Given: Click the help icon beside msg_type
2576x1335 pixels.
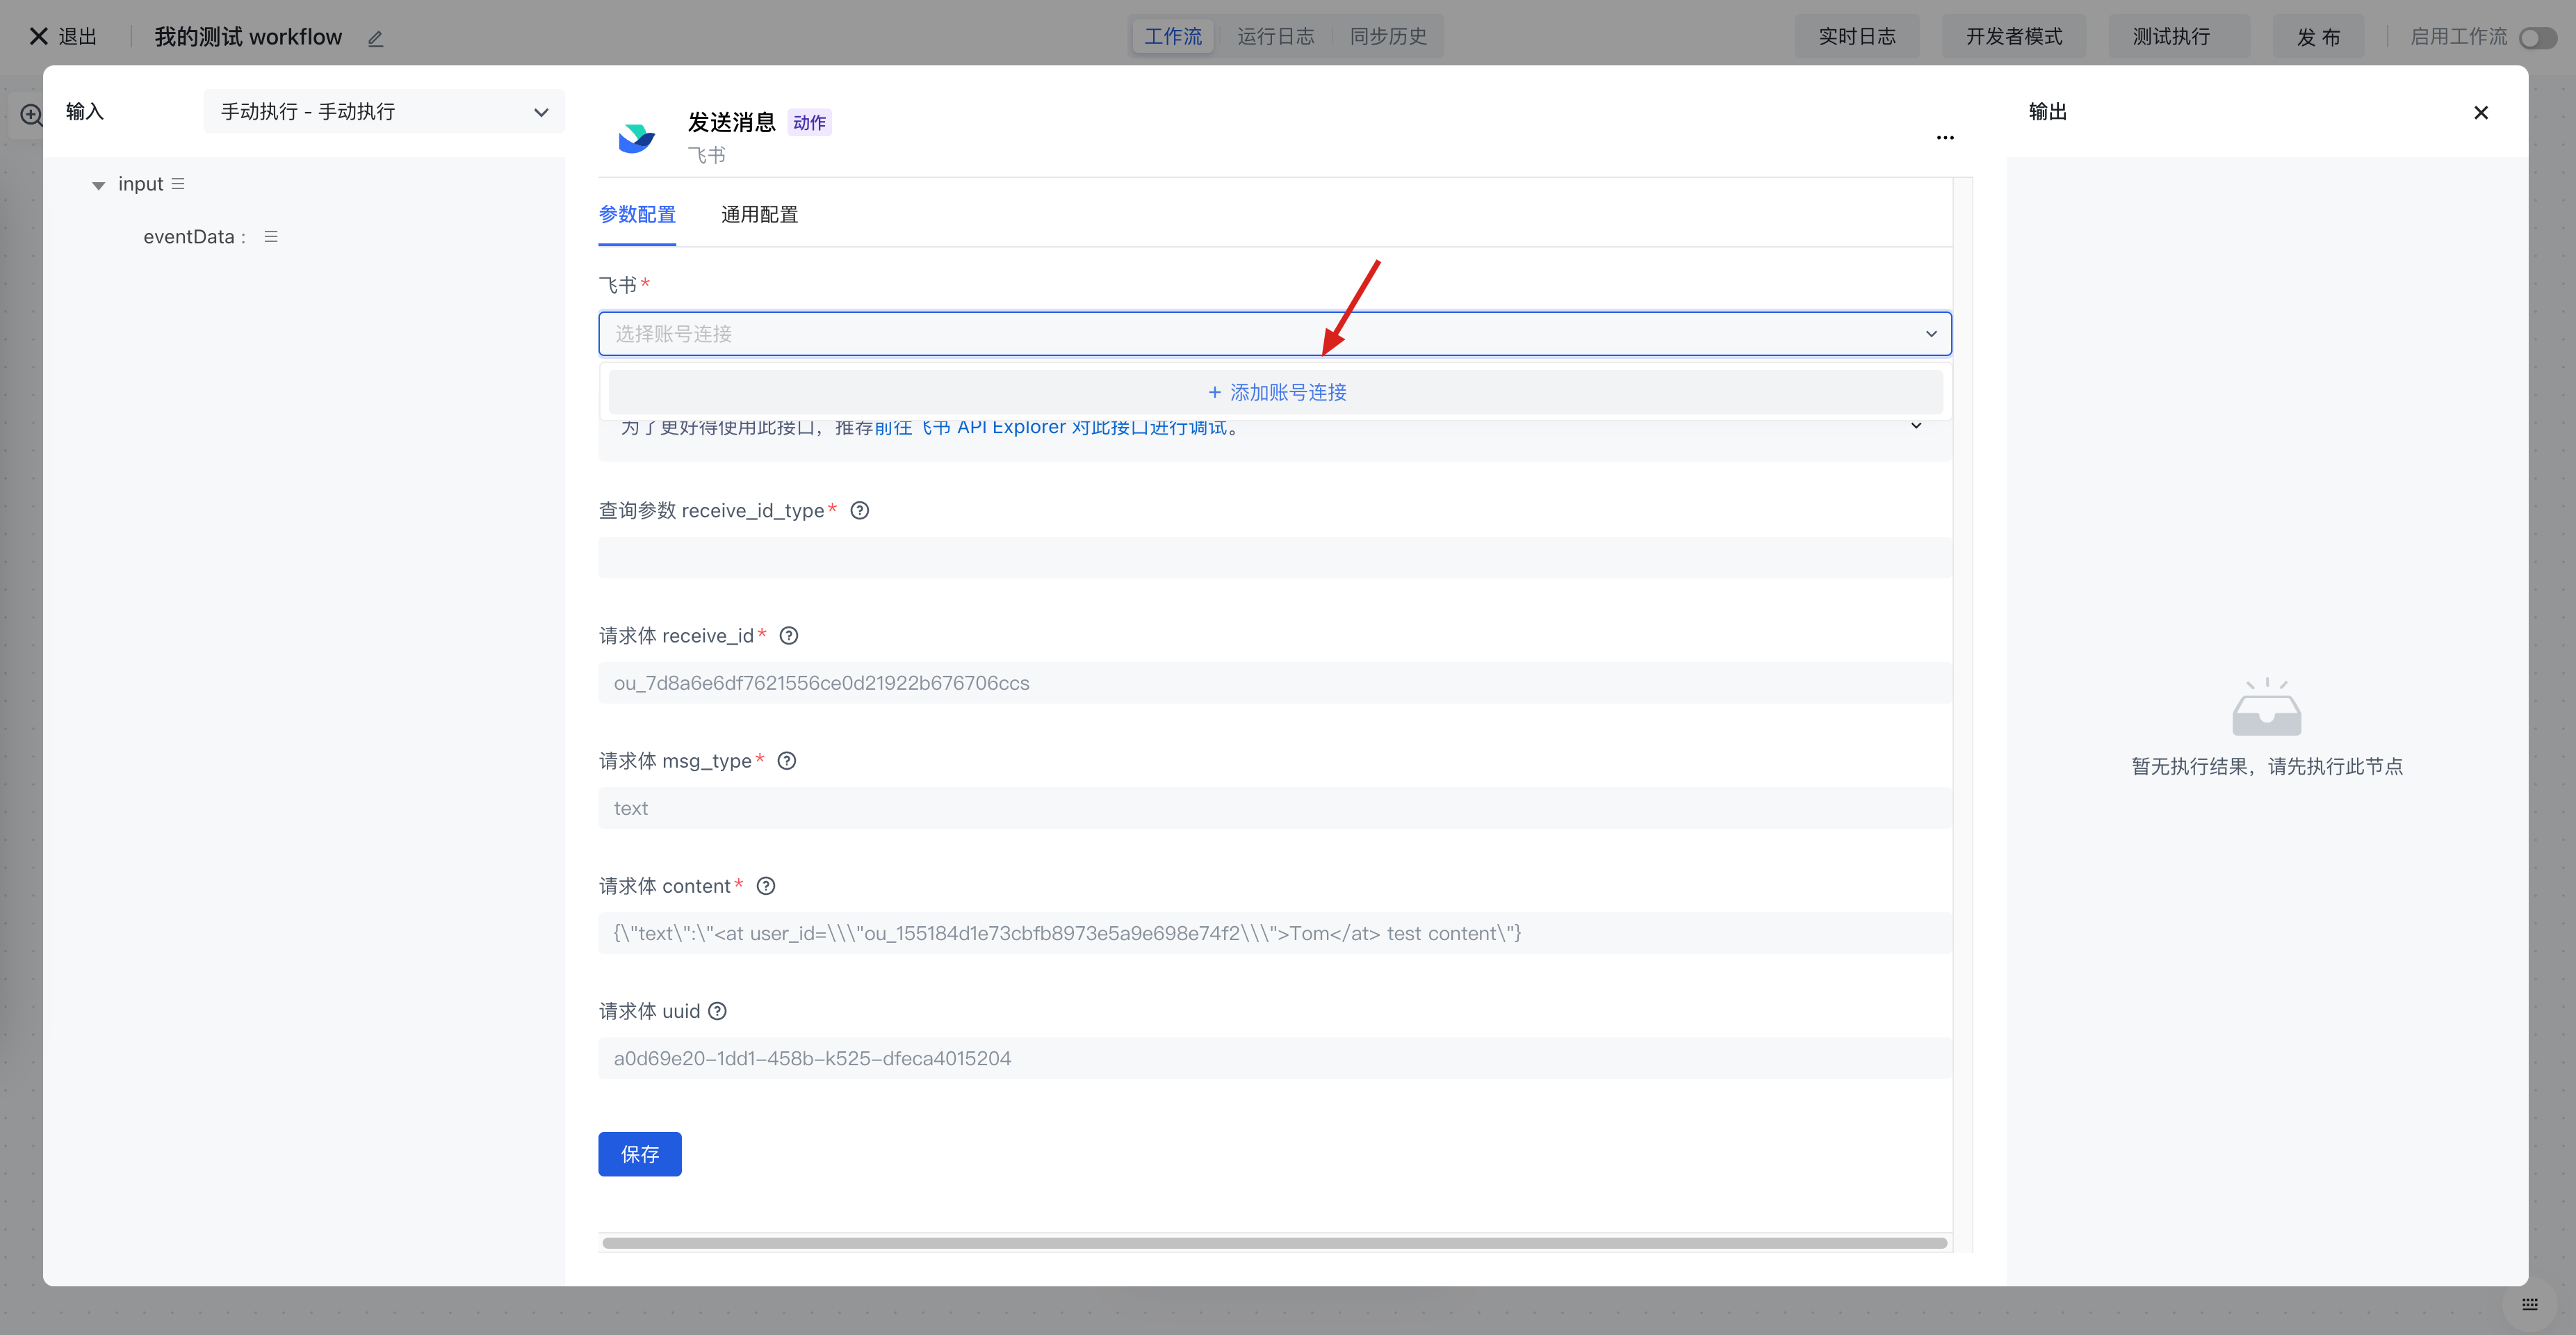Looking at the screenshot, I should 786,761.
